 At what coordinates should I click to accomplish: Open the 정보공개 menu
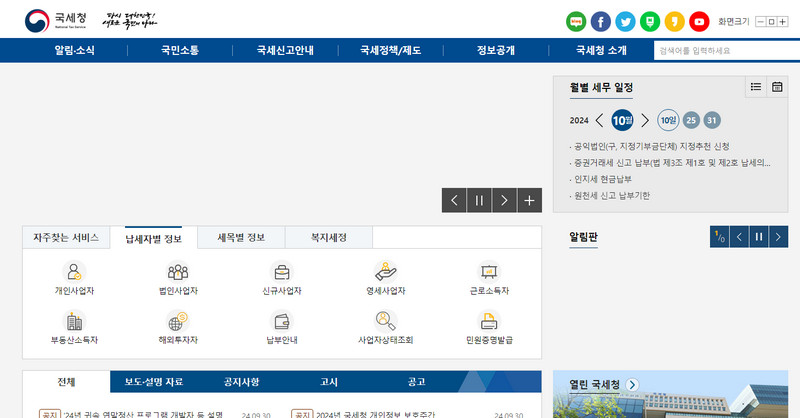click(x=496, y=51)
